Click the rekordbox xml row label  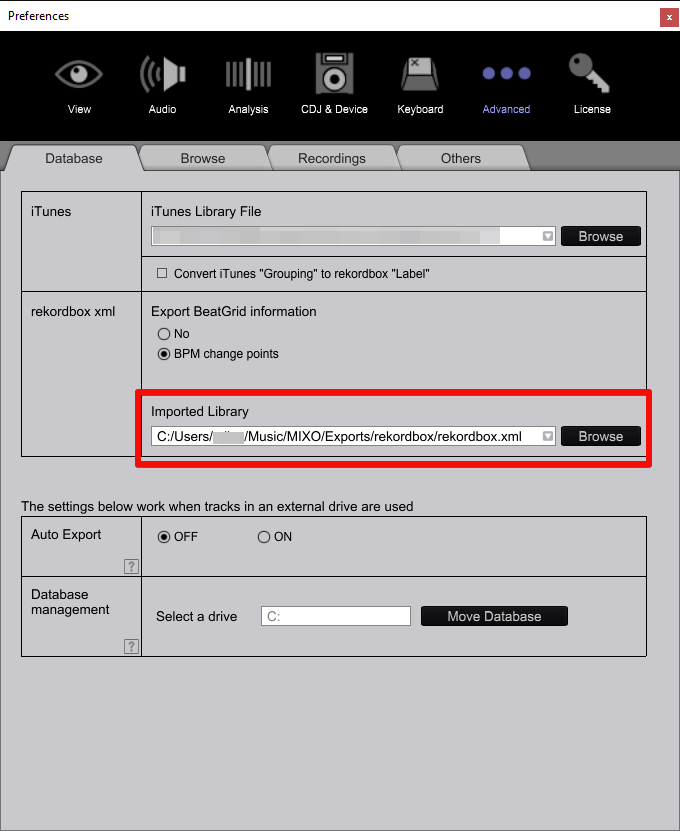click(73, 312)
